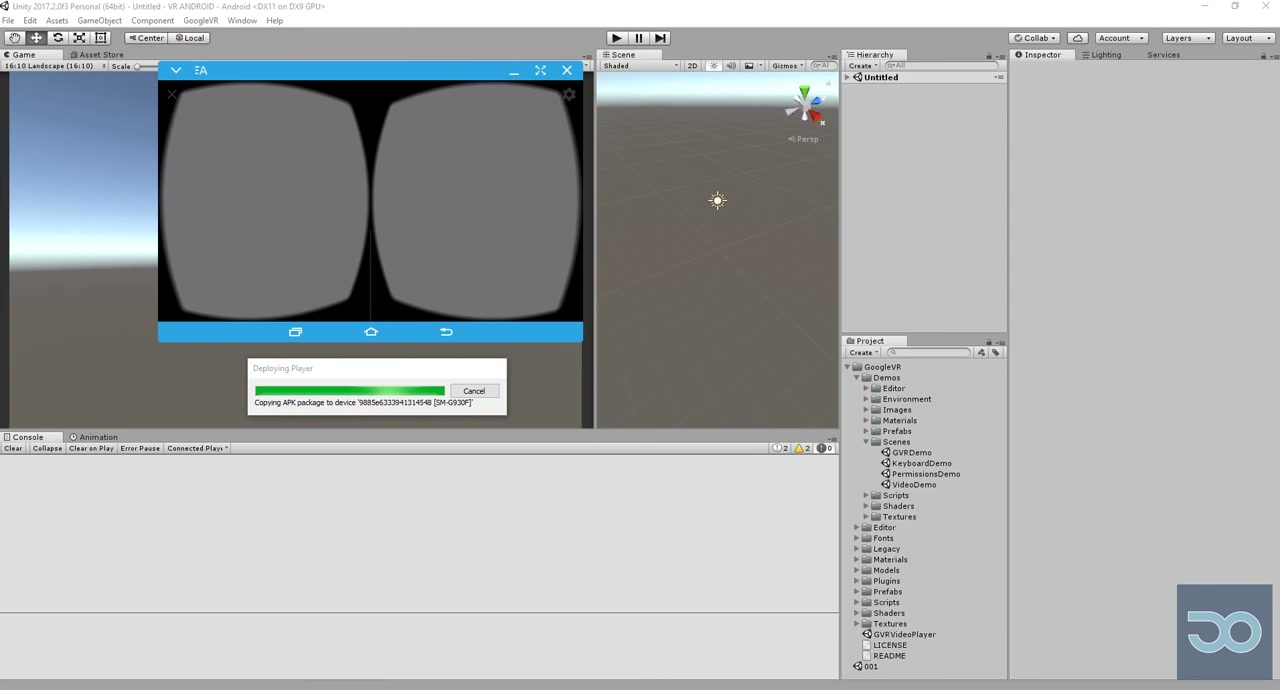Viewport: 1280px width, 690px height.
Task: Toggle Local handle rotation button
Action: point(189,38)
